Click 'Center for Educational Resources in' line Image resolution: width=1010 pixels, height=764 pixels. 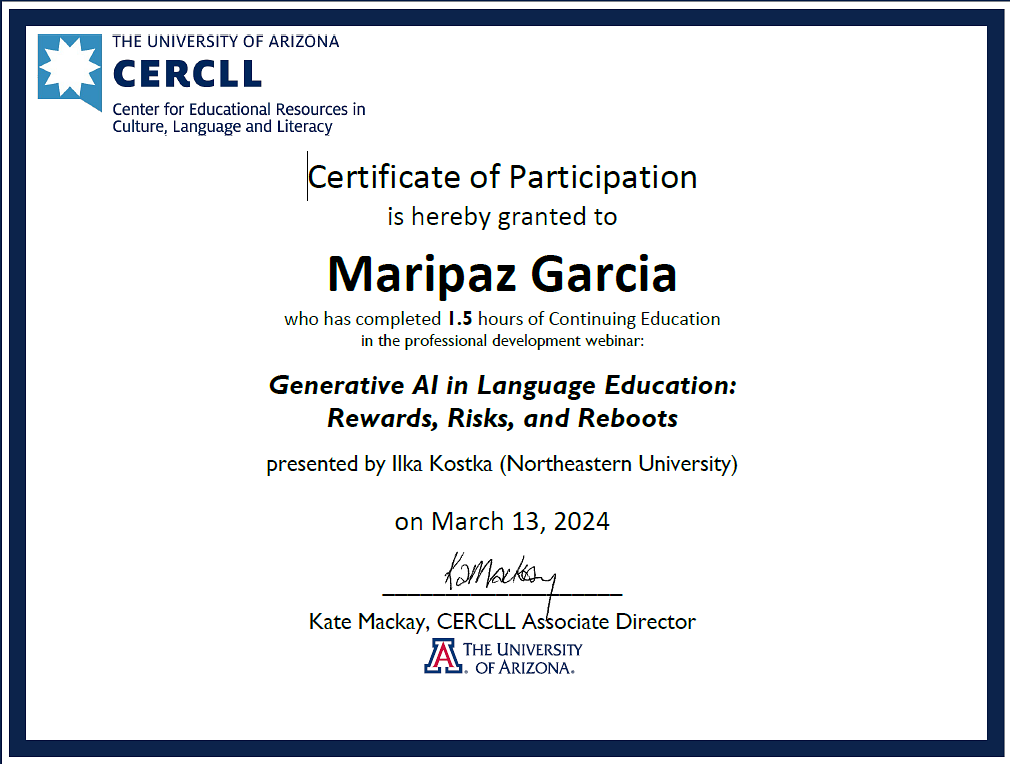click(x=238, y=109)
